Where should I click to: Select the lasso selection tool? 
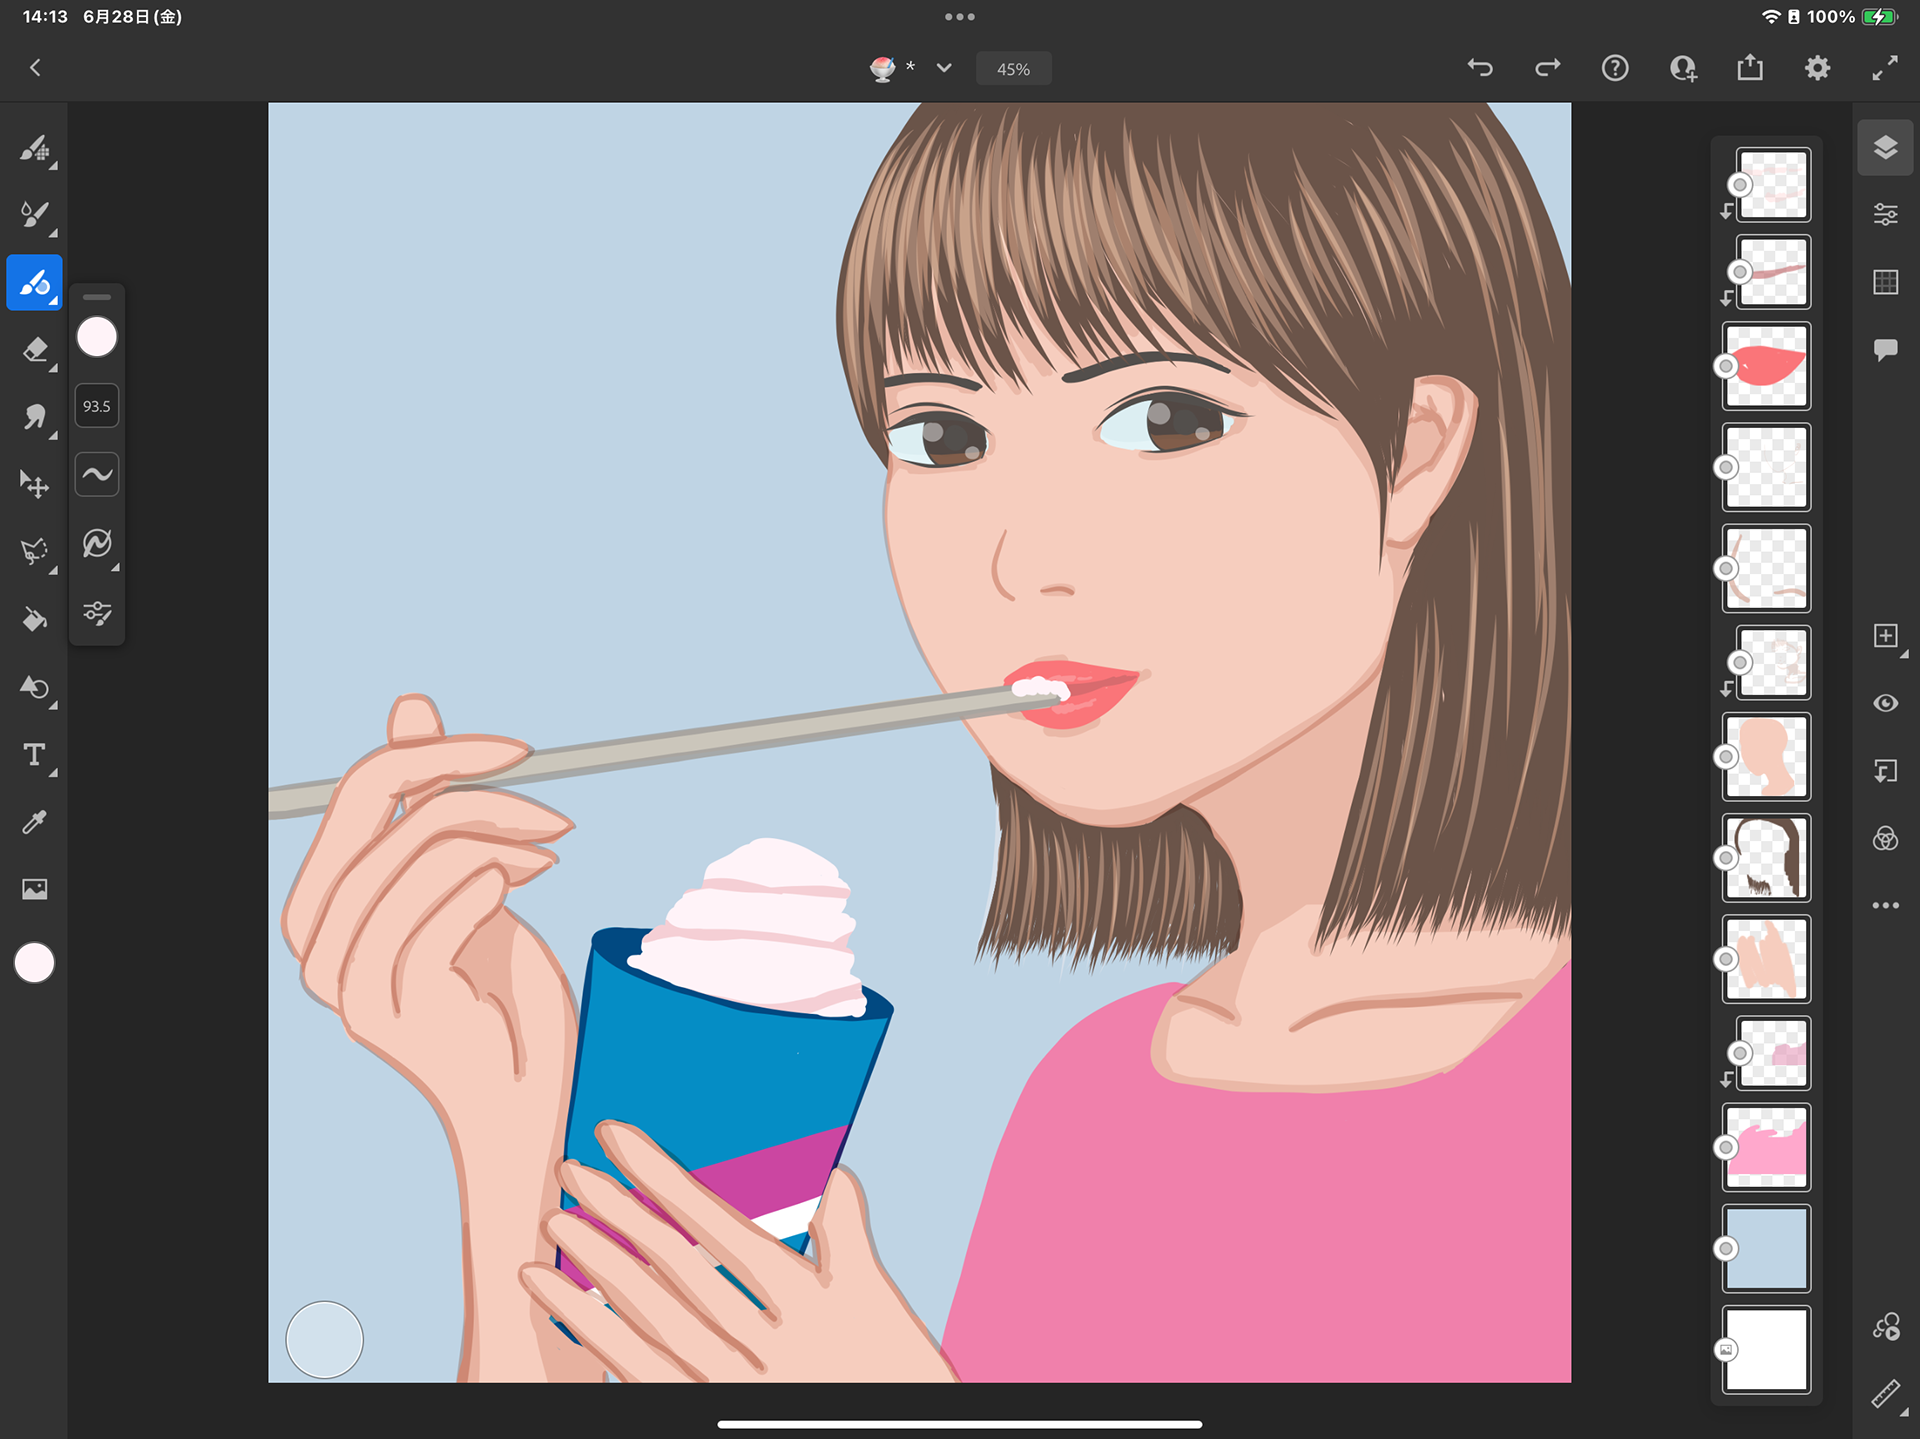(35, 552)
